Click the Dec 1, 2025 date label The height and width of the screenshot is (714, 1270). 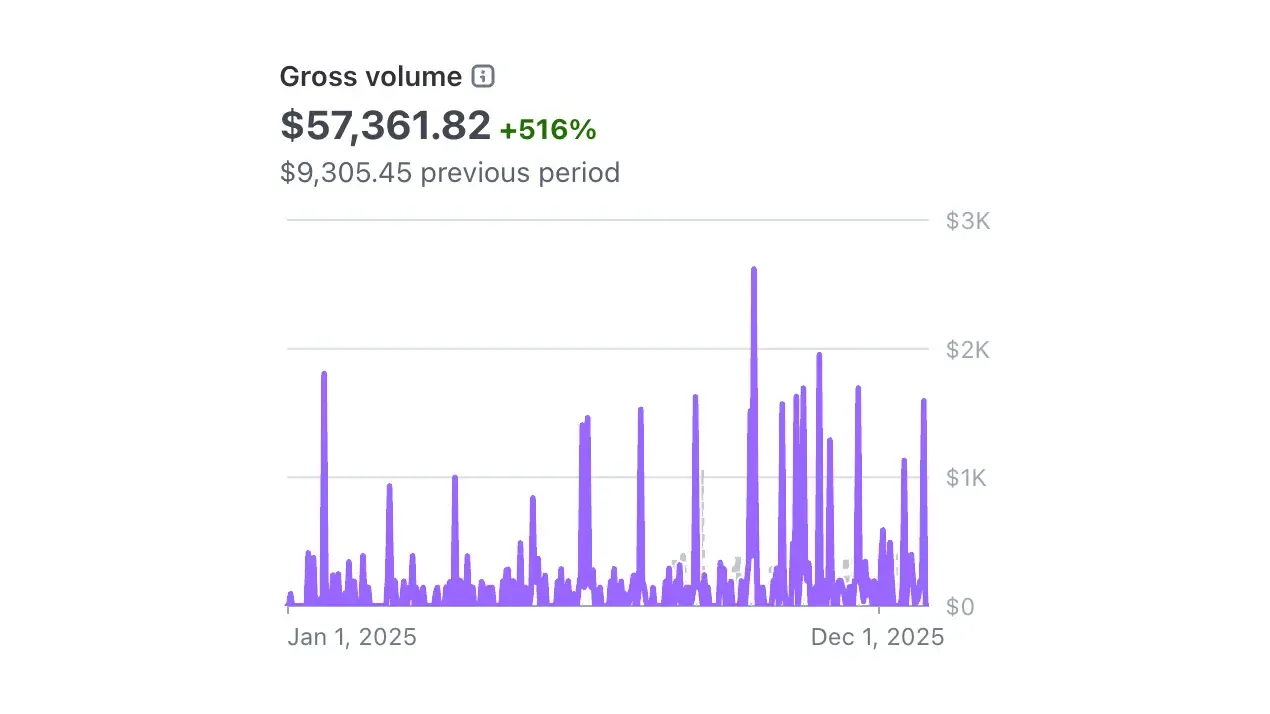(877, 637)
